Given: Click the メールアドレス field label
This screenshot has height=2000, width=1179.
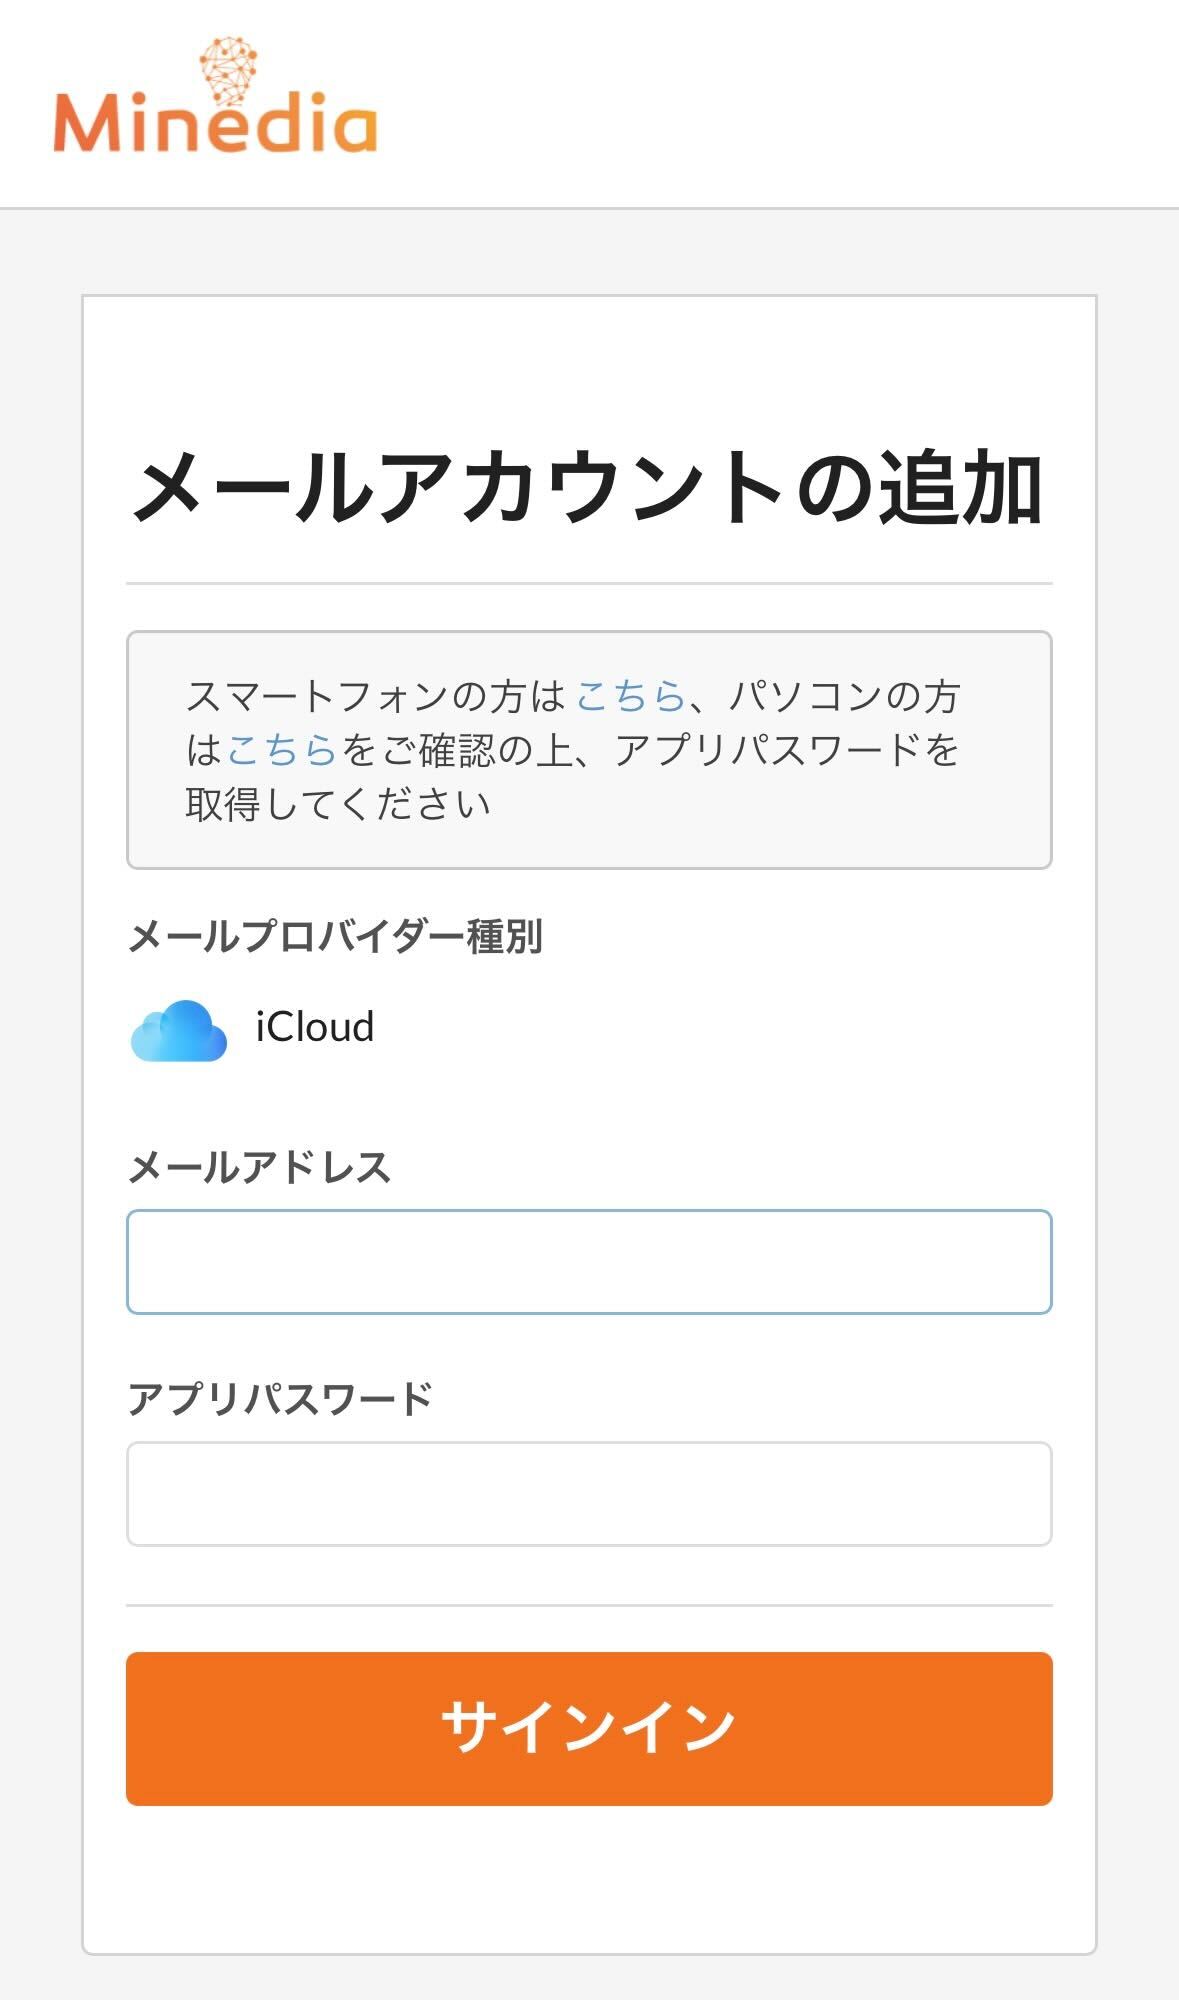Looking at the screenshot, I should (x=259, y=1167).
